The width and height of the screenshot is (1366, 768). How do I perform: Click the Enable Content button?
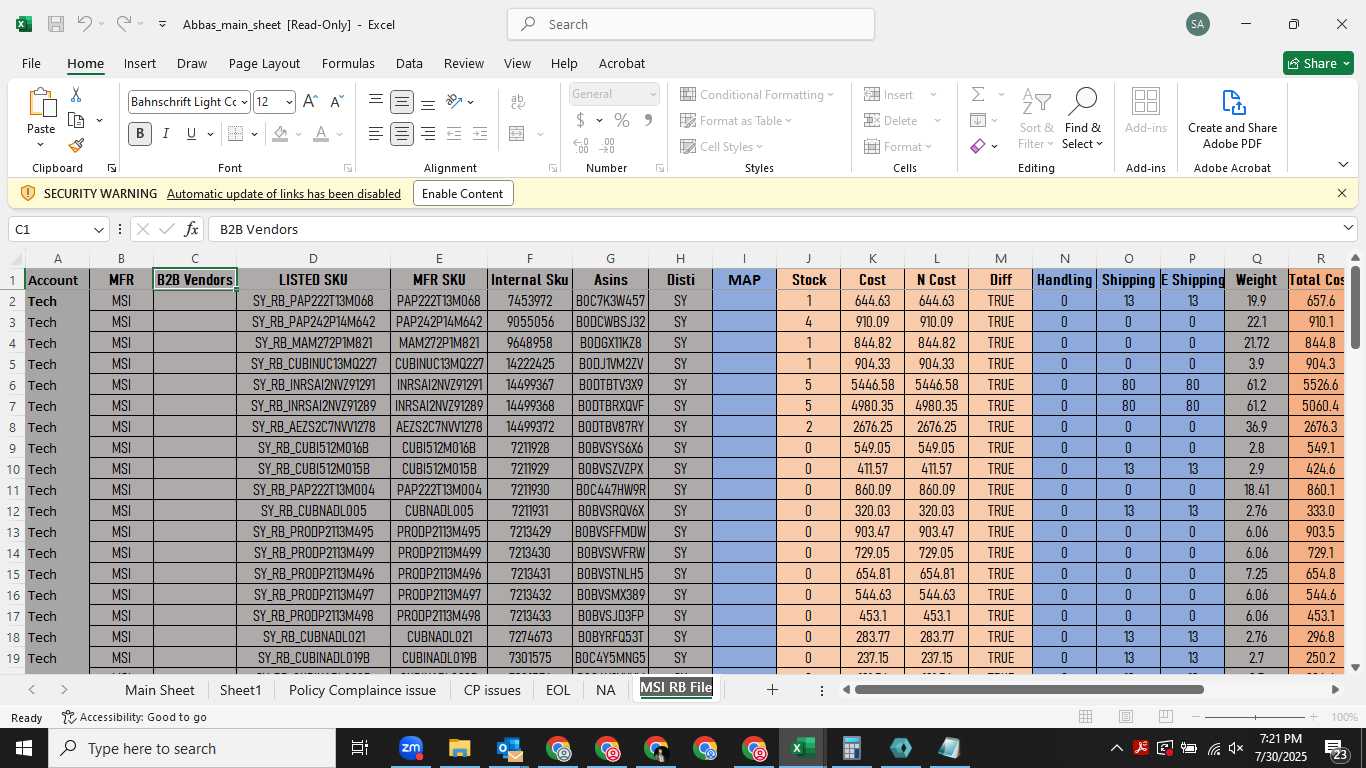(x=463, y=193)
